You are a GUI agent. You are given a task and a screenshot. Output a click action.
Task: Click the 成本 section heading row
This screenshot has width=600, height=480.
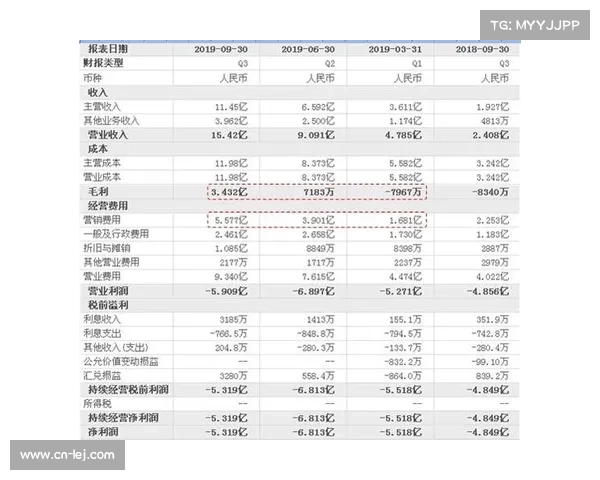[98, 148]
